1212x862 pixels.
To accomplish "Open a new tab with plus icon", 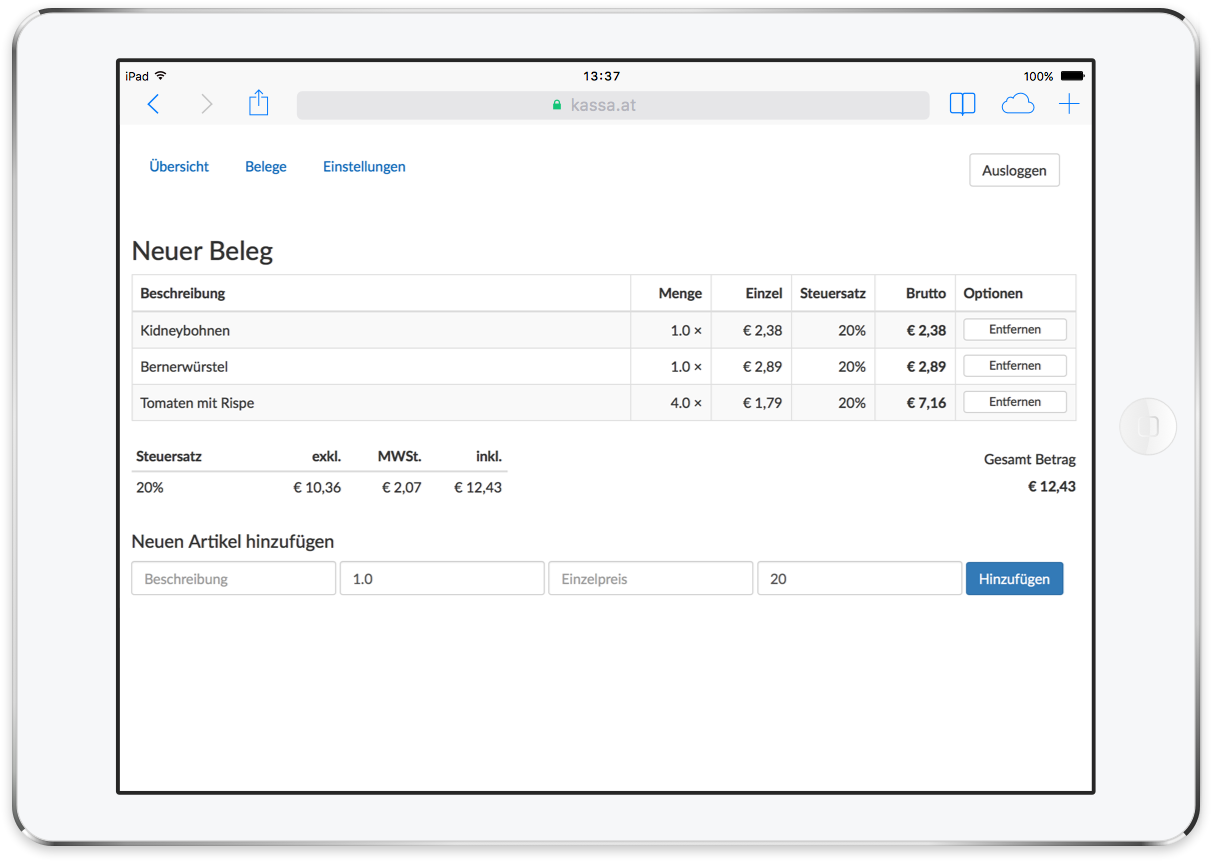I will (x=1069, y=104).
